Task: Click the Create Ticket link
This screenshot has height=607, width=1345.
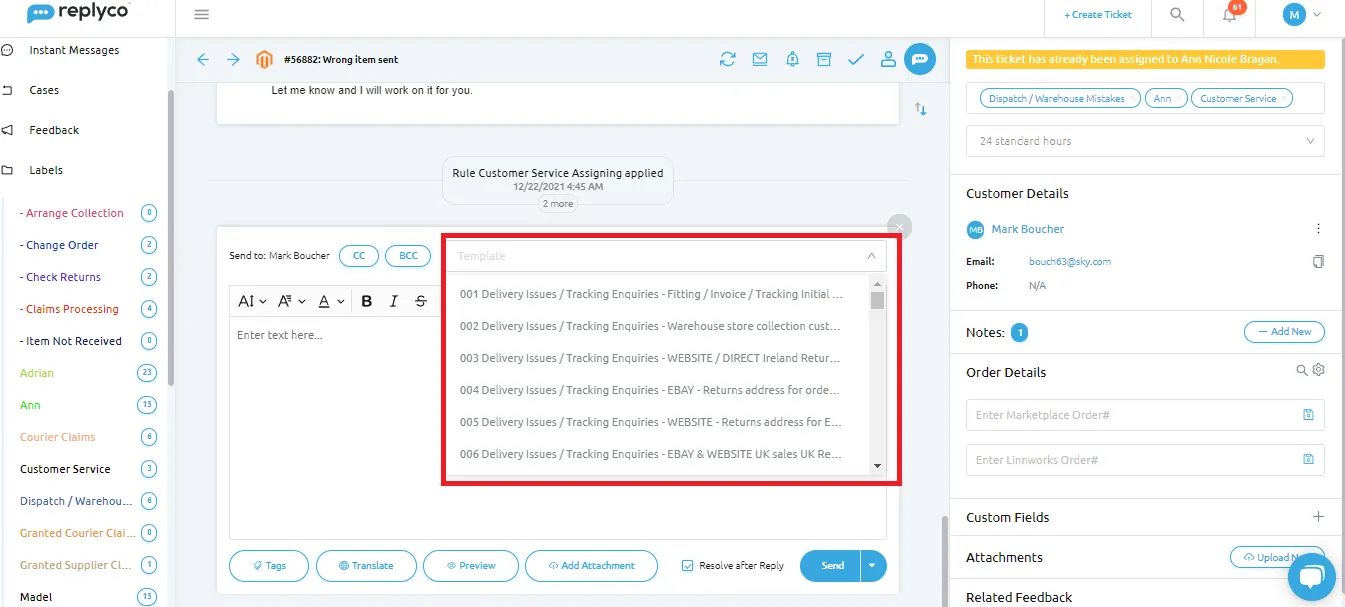Action: (1098, 15)
